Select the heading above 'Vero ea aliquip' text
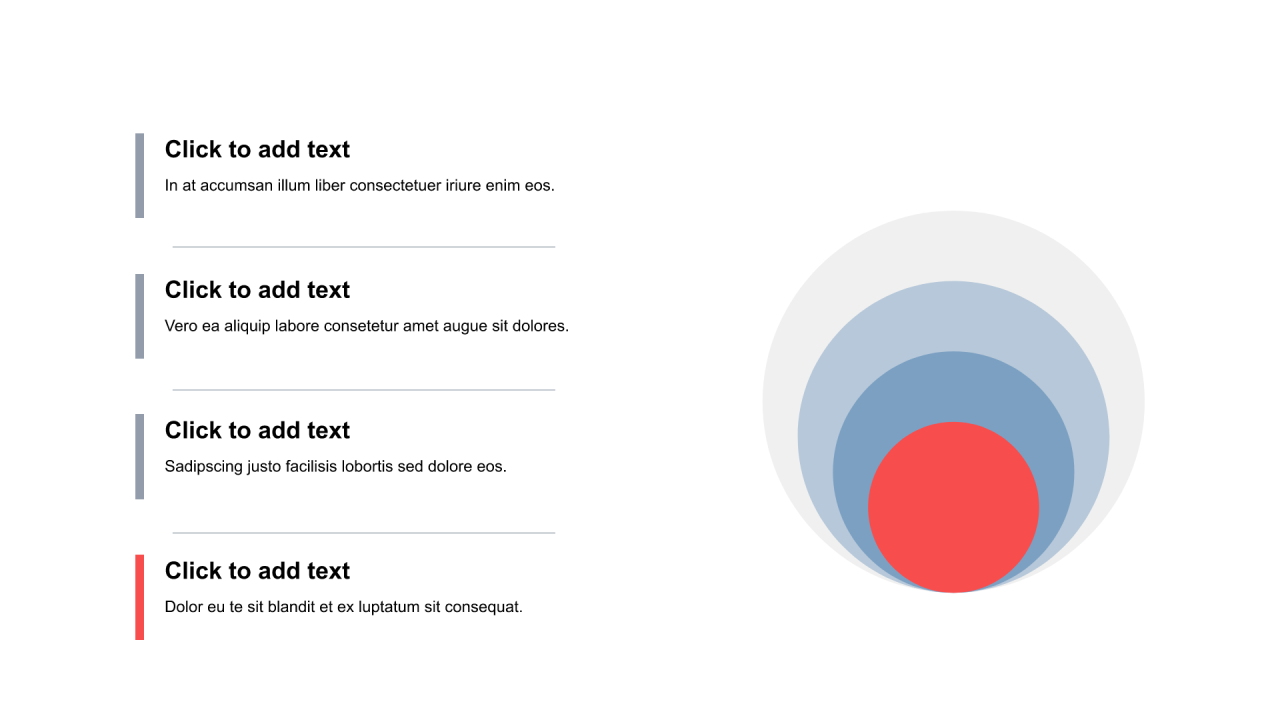The image size is (1280, 720). 257,290
